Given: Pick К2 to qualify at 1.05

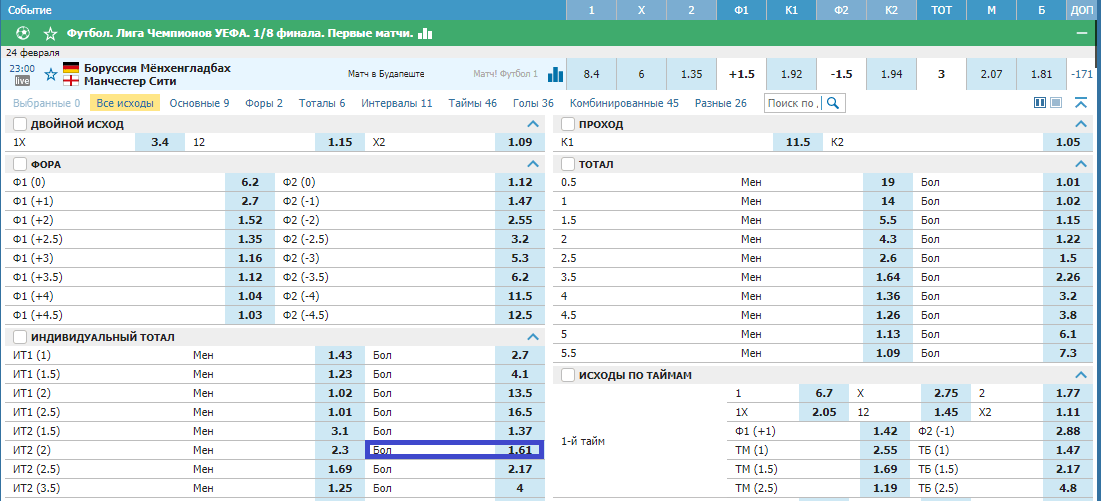Looking at the screenshot, I should click(1068, 142).
